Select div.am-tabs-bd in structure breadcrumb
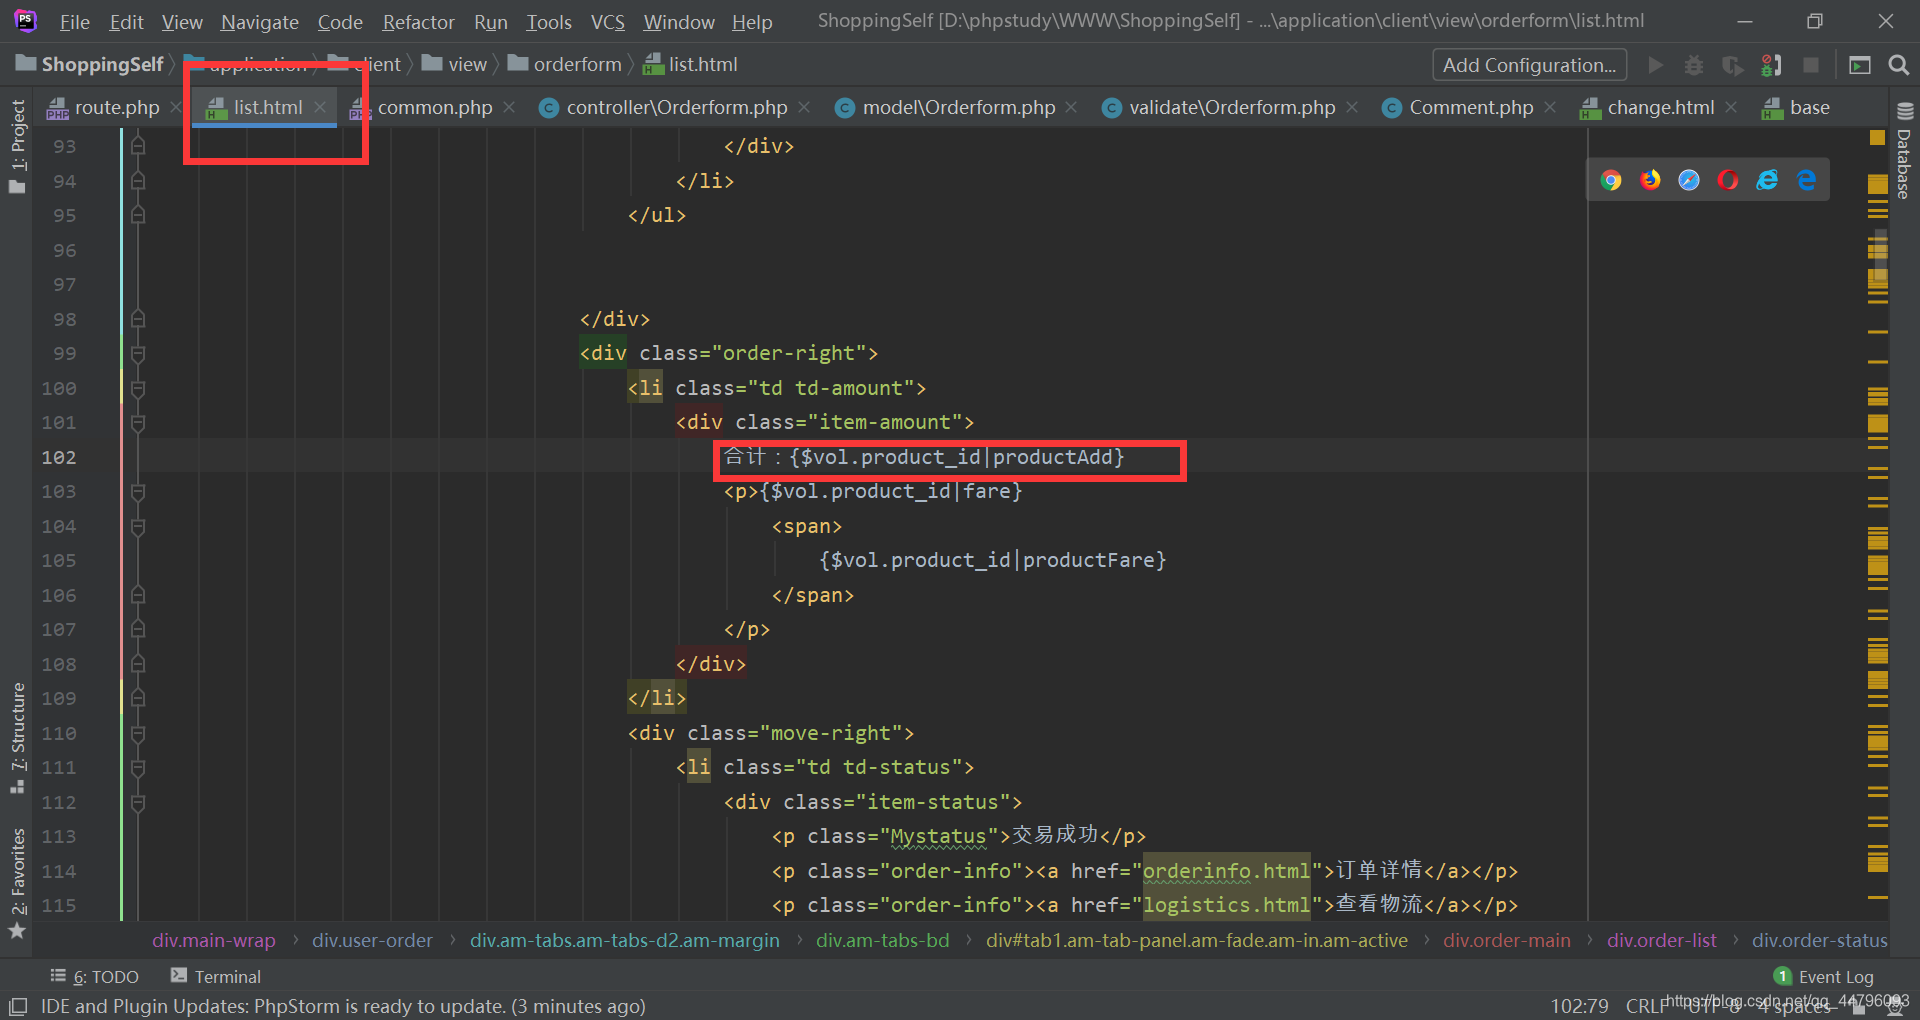Image resolution: width=1920 pixels, height=1020 pixels. [x=883, y=941]
